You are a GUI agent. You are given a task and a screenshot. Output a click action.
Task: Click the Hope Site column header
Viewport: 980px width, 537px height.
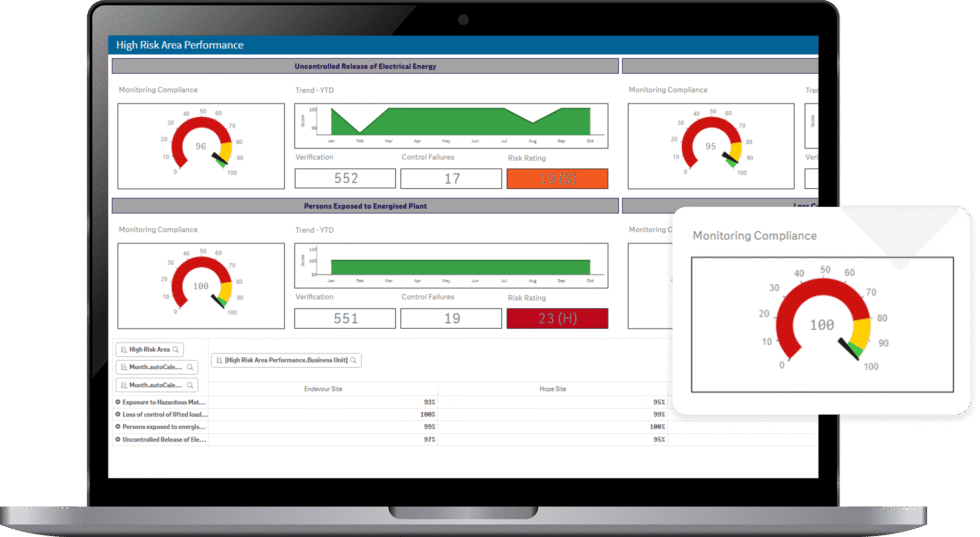click(x=552, y=389)
